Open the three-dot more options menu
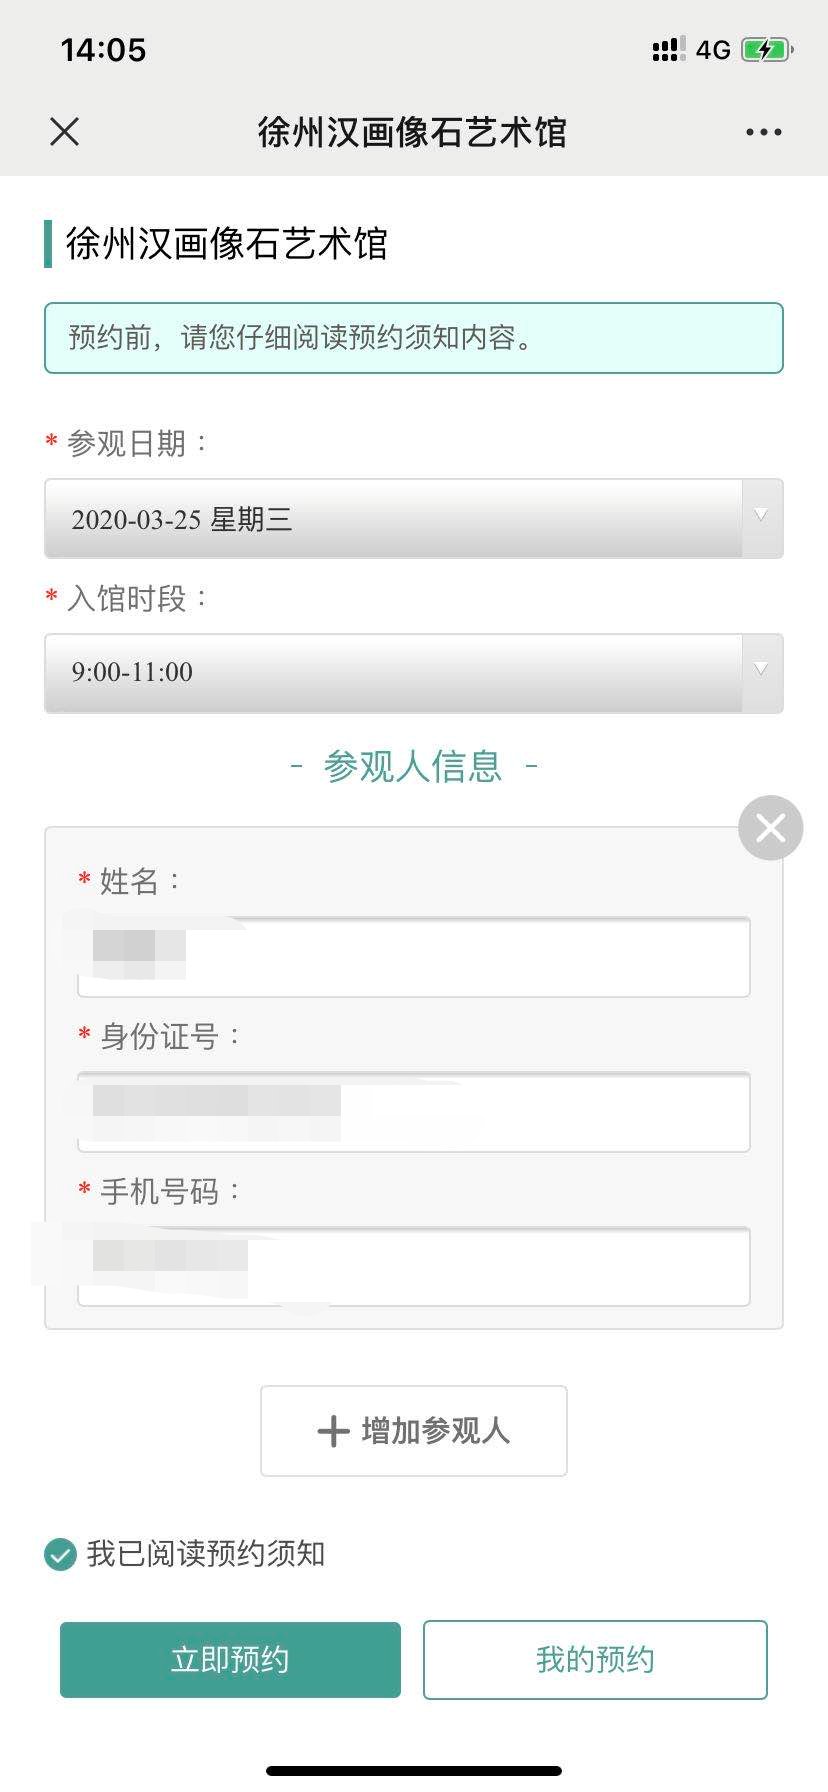This screenshot has width=828, height=1792. 763,132
